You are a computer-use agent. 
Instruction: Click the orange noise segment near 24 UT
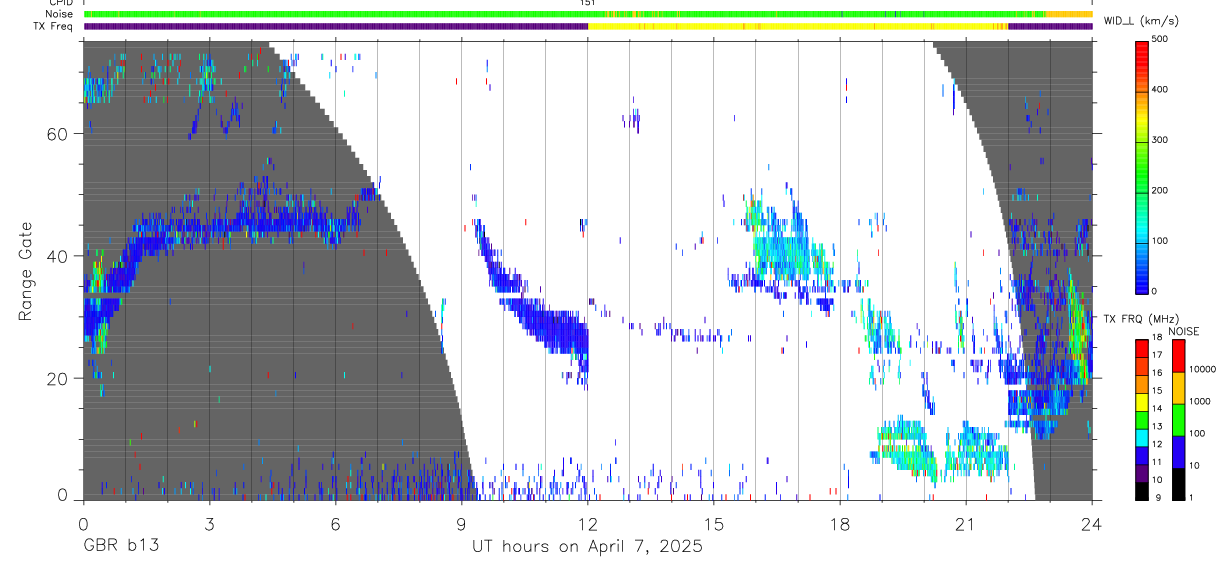tap(1069, 14)
